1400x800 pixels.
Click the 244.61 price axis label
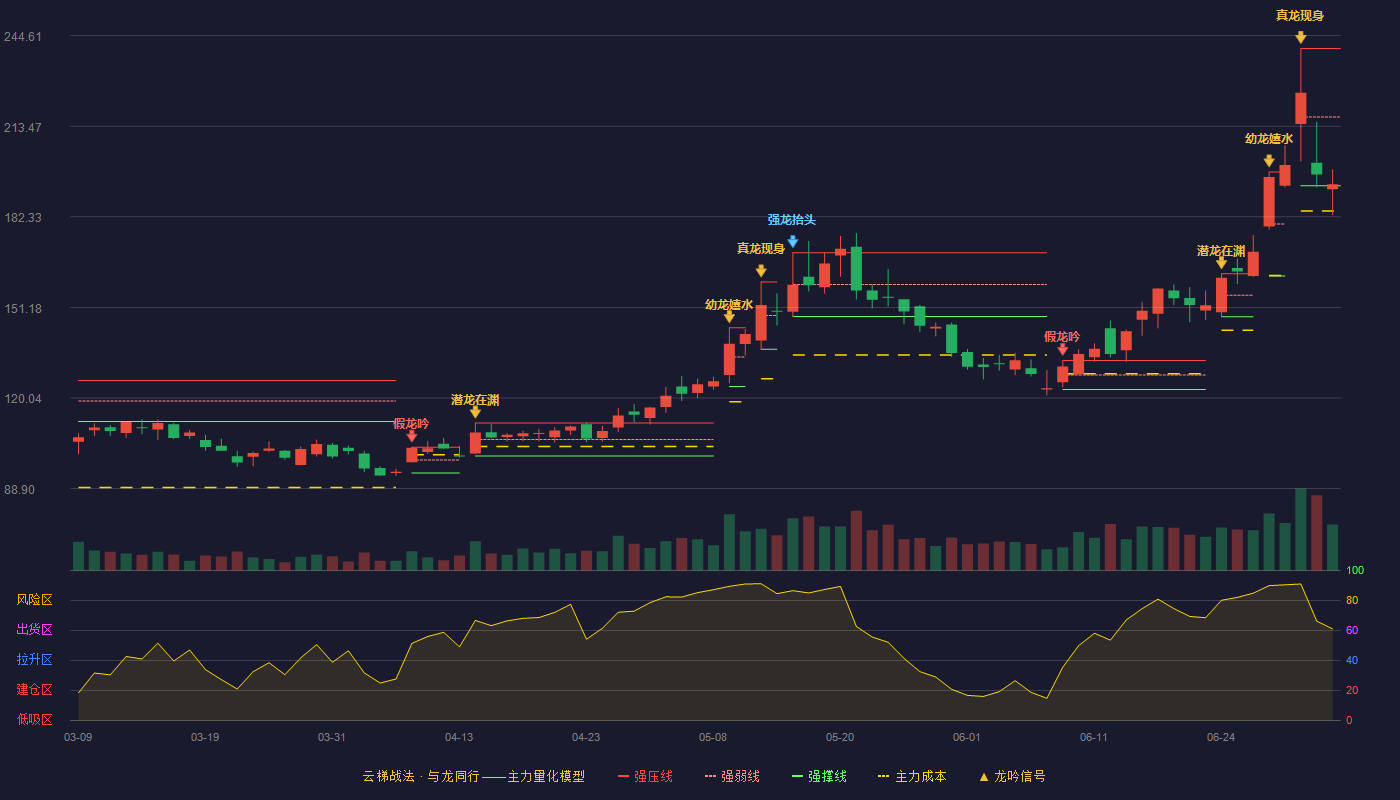tap(22, 36)
